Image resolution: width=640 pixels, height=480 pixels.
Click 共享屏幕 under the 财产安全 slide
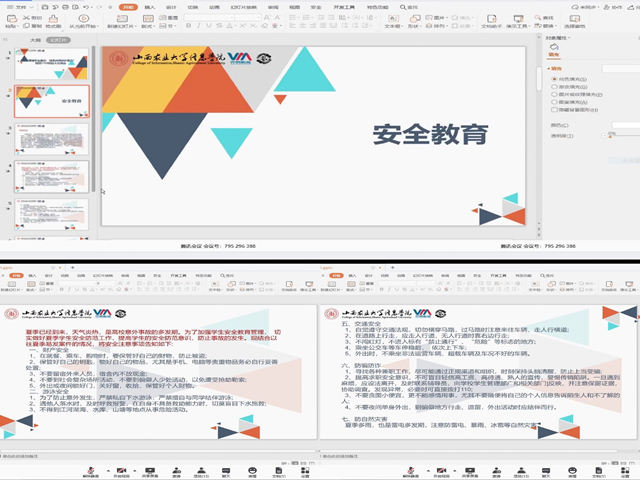[x=150, y=472]
